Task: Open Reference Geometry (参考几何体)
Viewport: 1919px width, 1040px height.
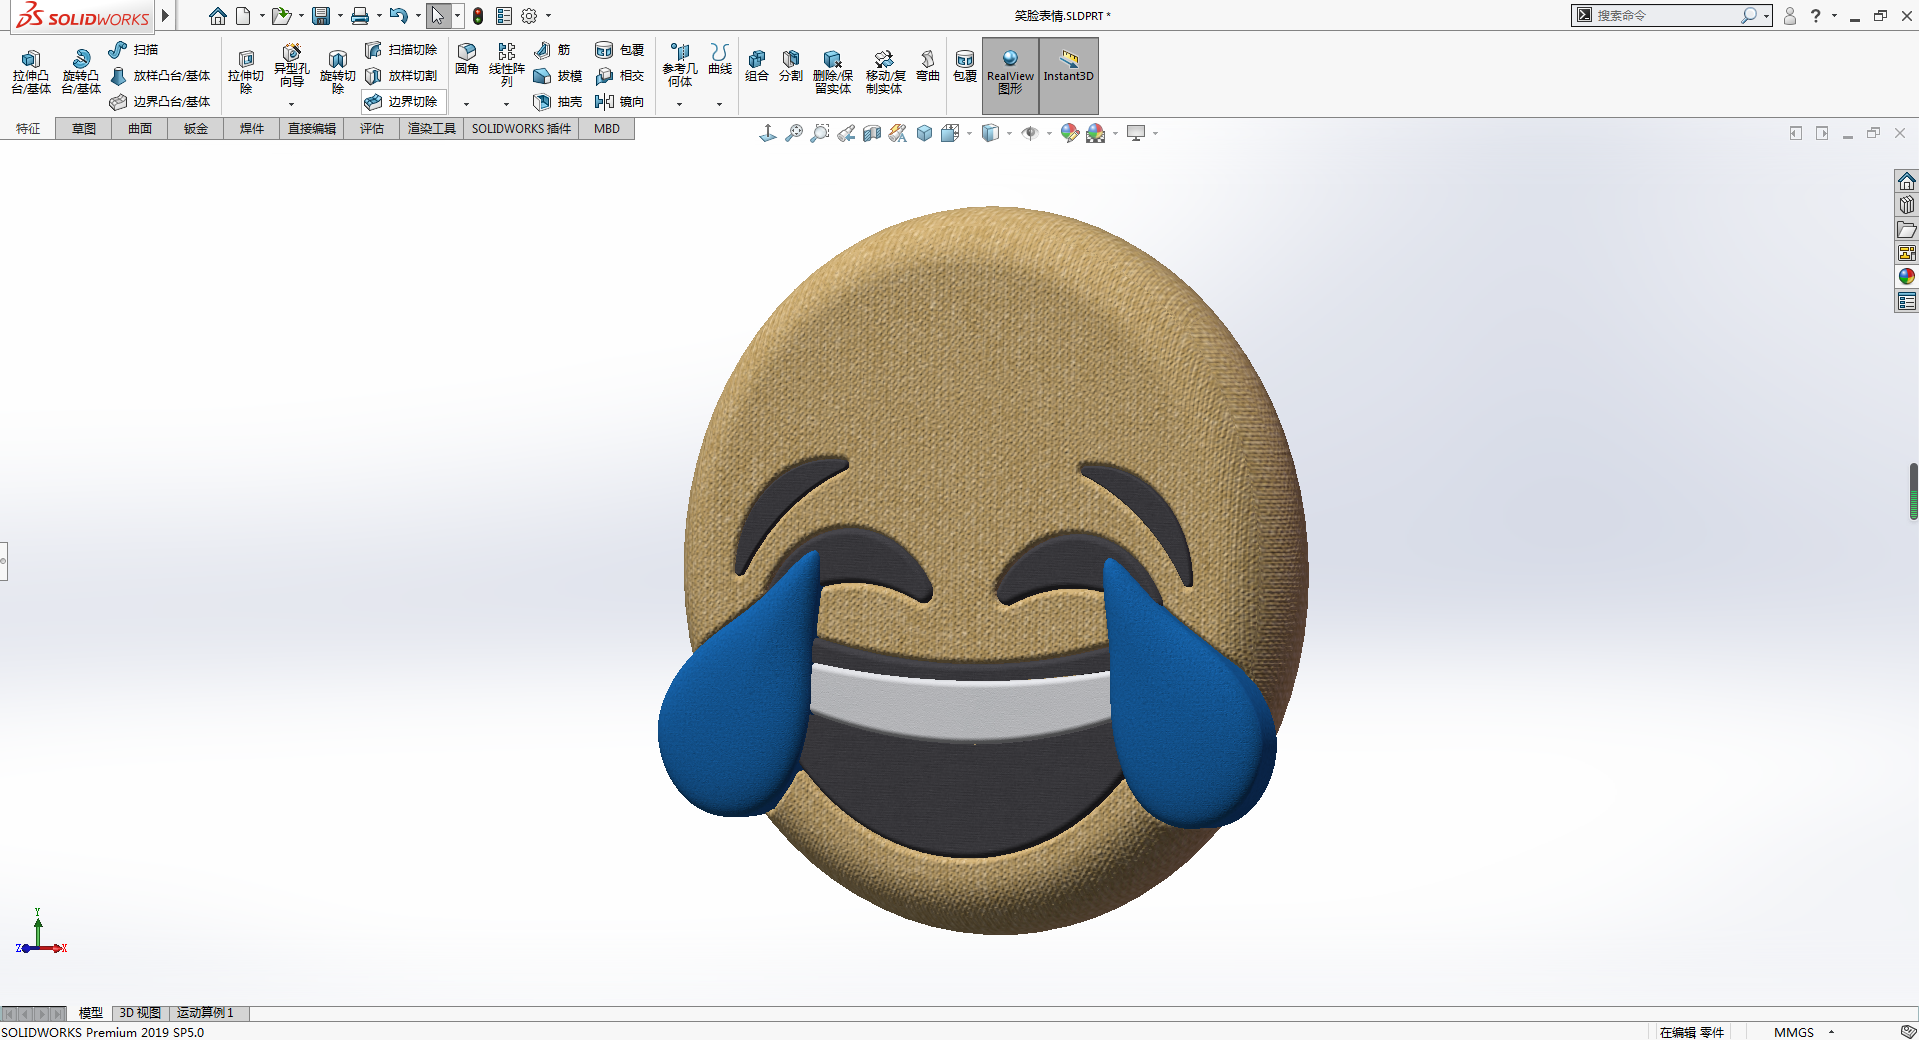Action: coord(680,65)
